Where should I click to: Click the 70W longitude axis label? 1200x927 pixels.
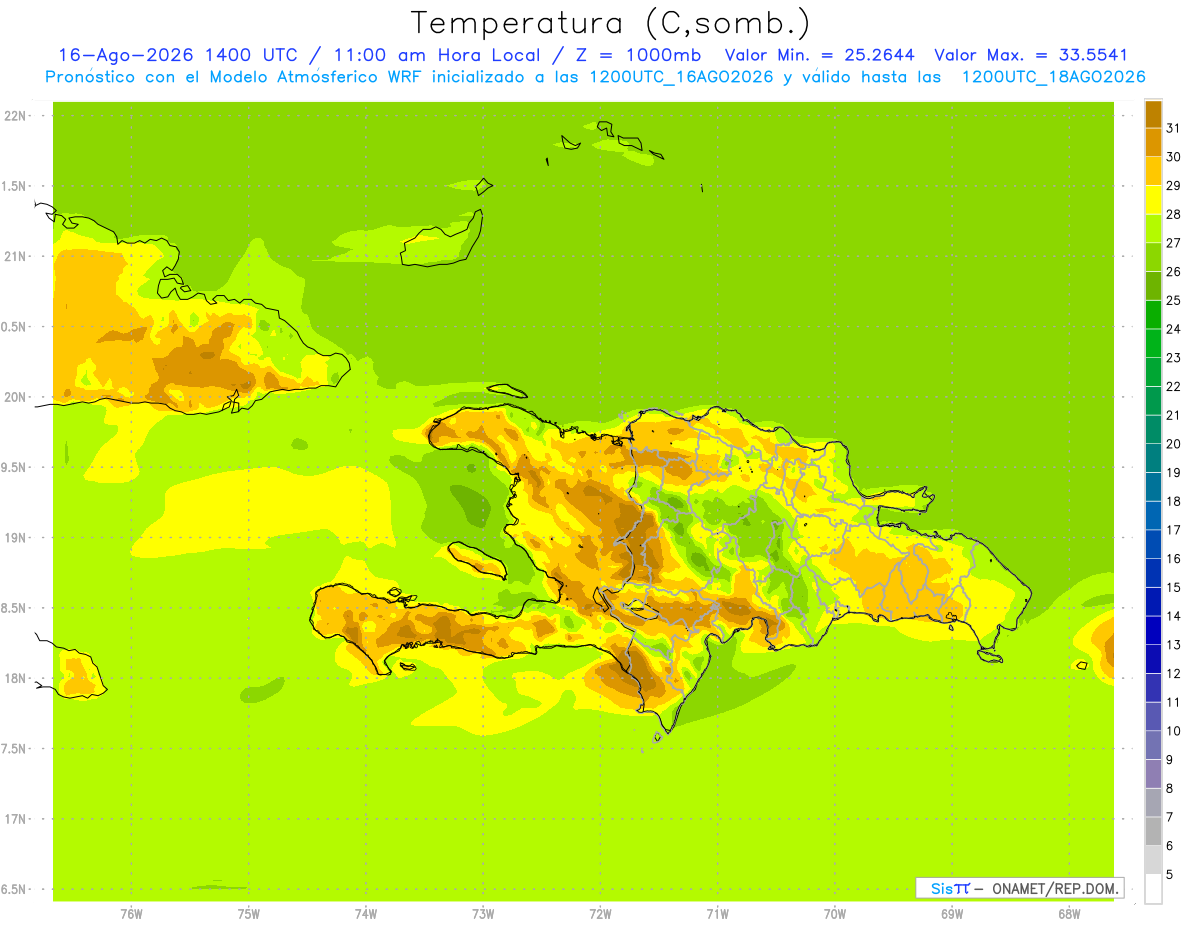[x=835, y=913]
